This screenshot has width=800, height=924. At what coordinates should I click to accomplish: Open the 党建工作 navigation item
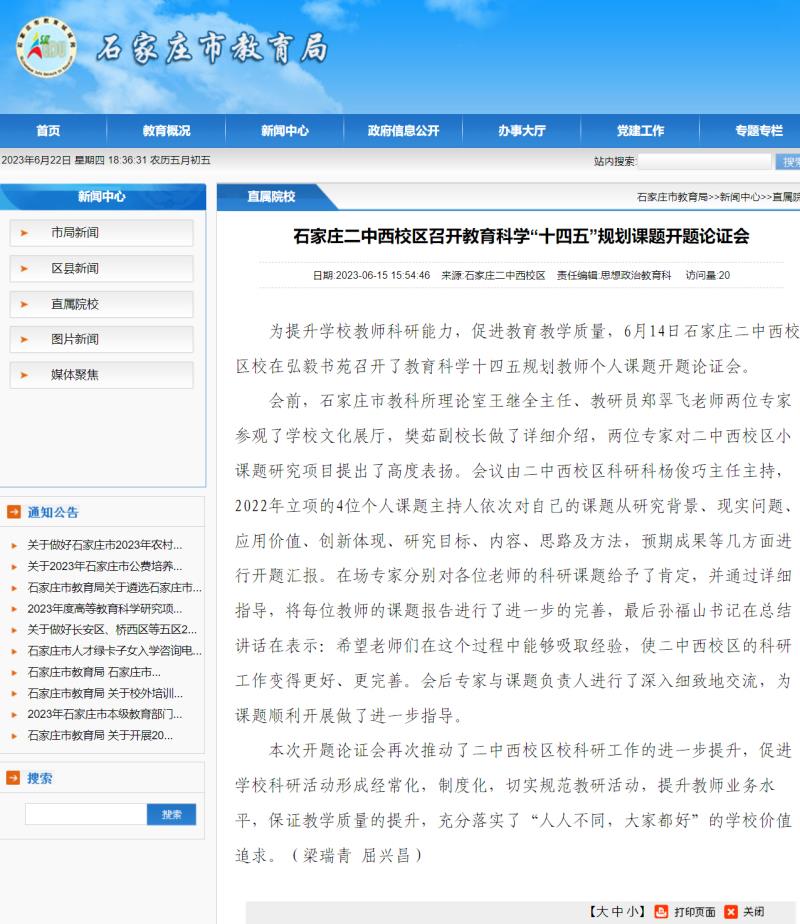pyautogui.click(x=640, y=131)
